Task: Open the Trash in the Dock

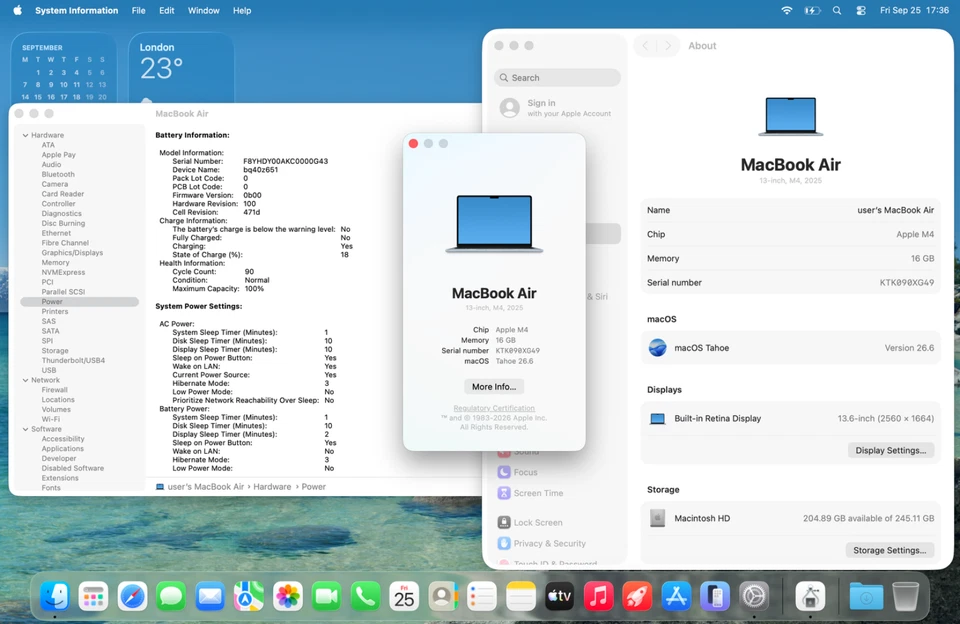Action: click(x=906, y=596)
